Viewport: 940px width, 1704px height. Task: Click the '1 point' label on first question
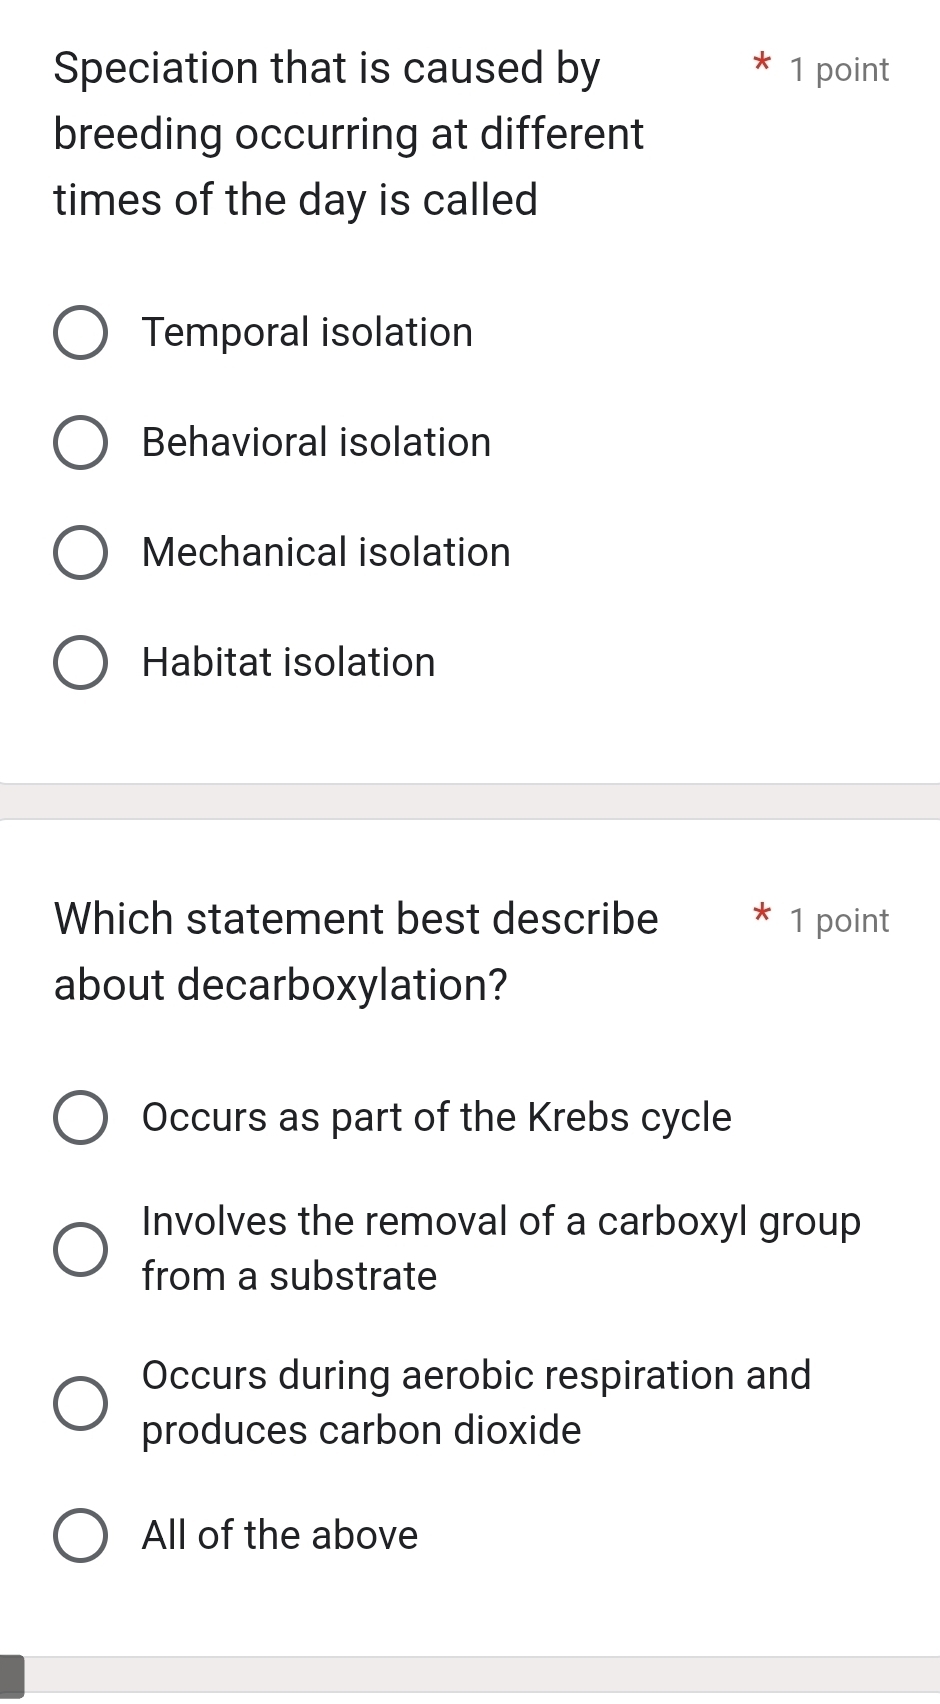(838, 69)
